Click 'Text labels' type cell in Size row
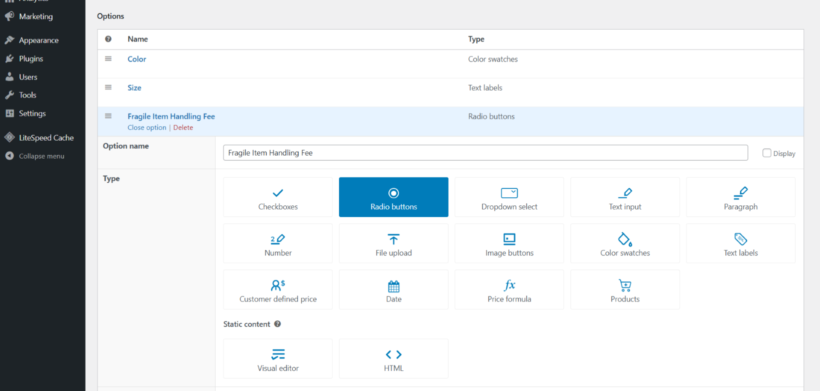 485,88
